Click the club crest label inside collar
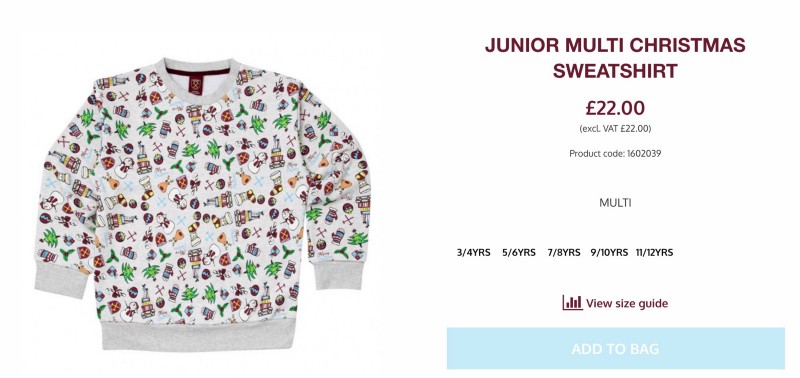 (x=194, y=85)
